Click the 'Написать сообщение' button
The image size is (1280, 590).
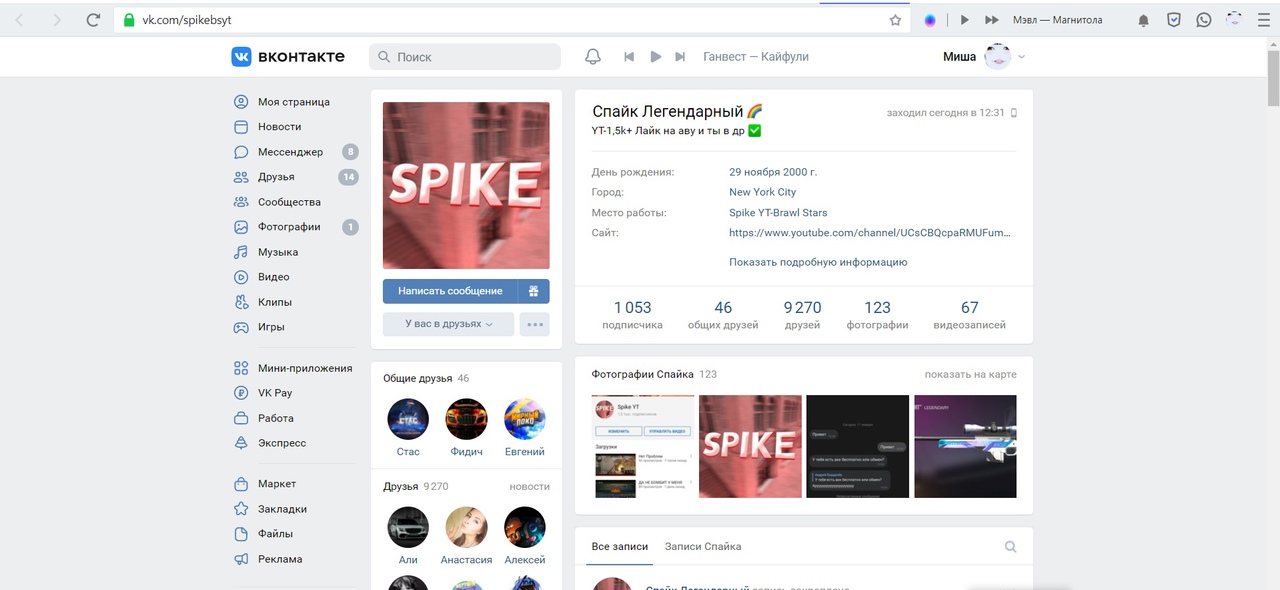pos(450,291)
